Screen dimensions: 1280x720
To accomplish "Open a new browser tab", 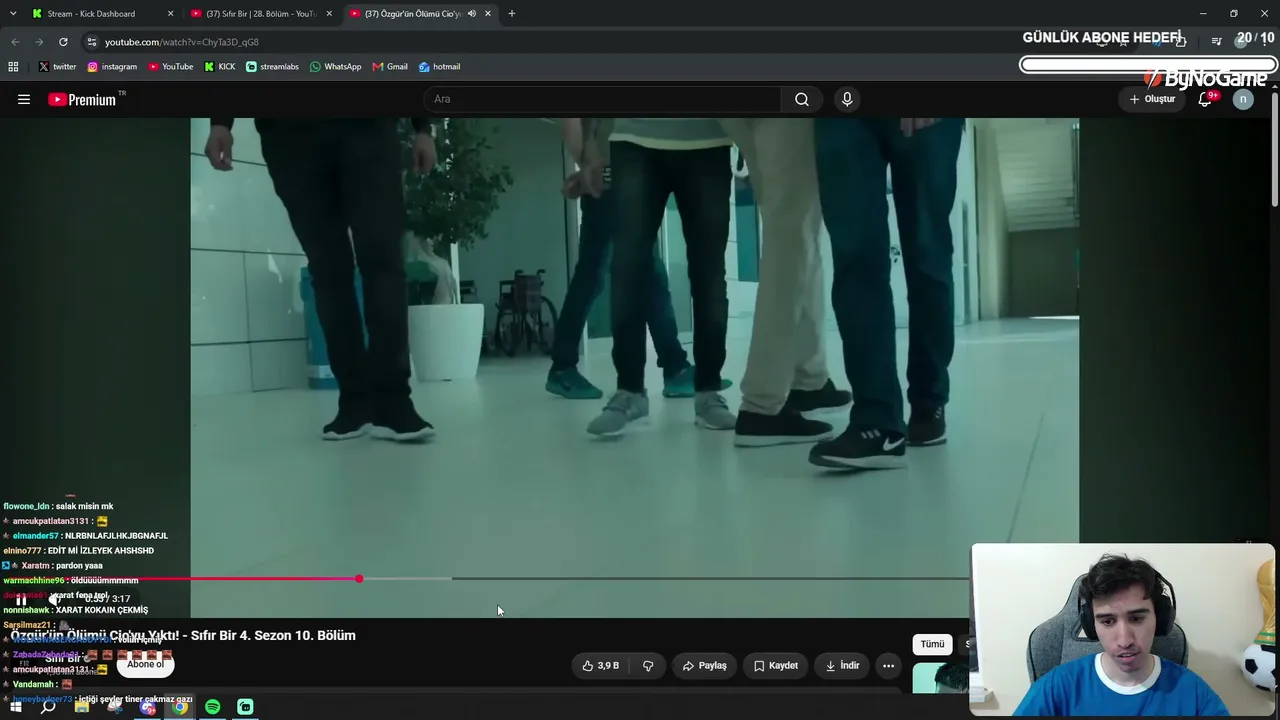I will [x=512, y=14].
